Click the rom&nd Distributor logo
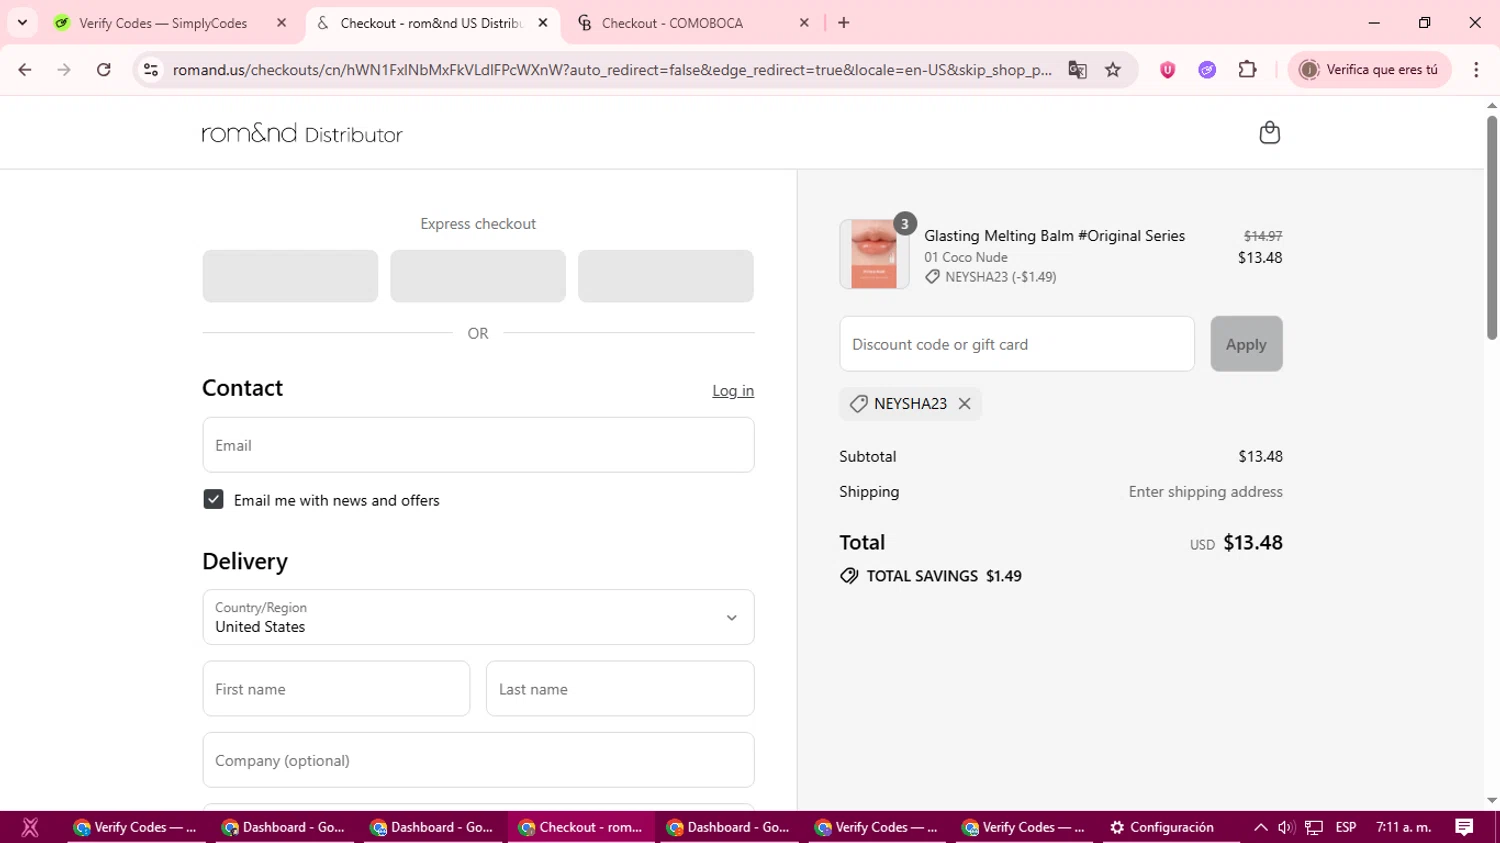This screenshot has width=1500, height=843. click(x=302, y=133)
